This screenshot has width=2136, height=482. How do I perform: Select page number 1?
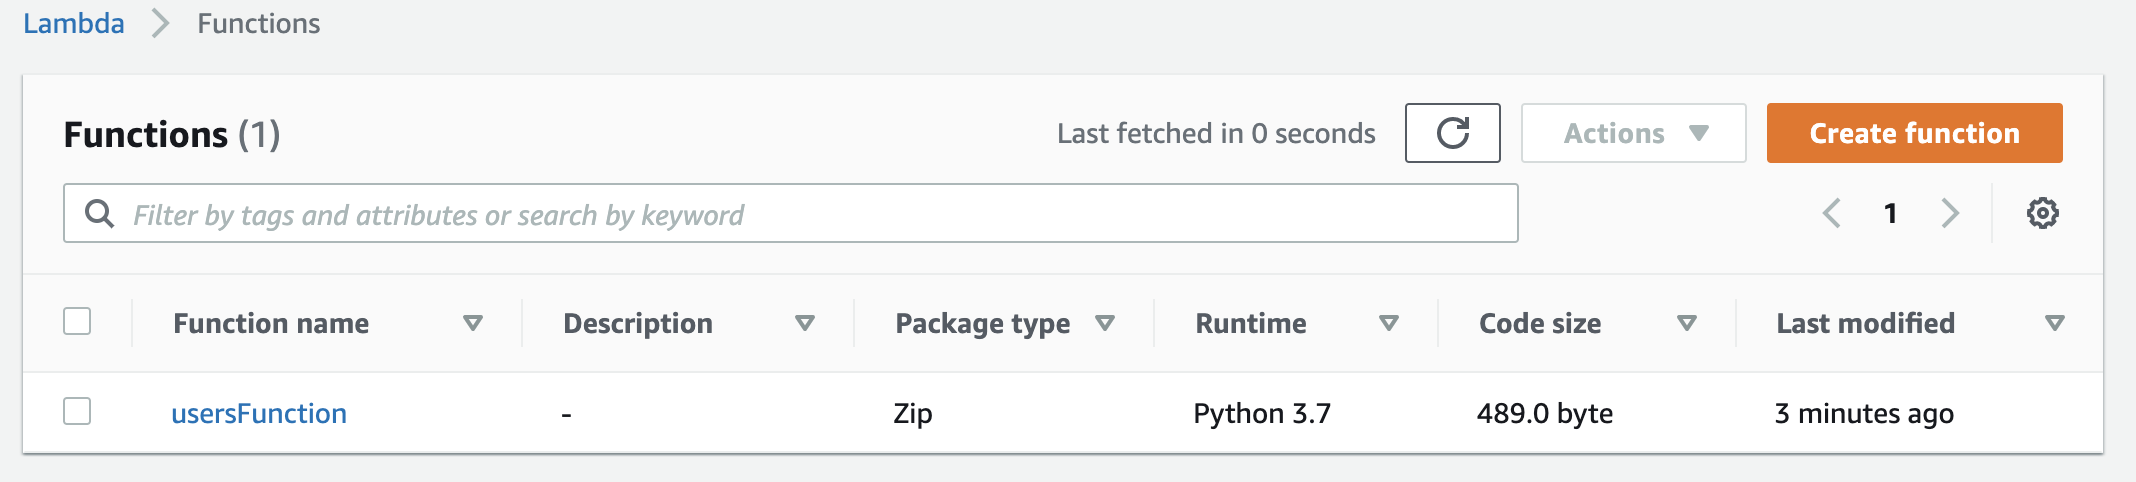(x=1890, y=213)
